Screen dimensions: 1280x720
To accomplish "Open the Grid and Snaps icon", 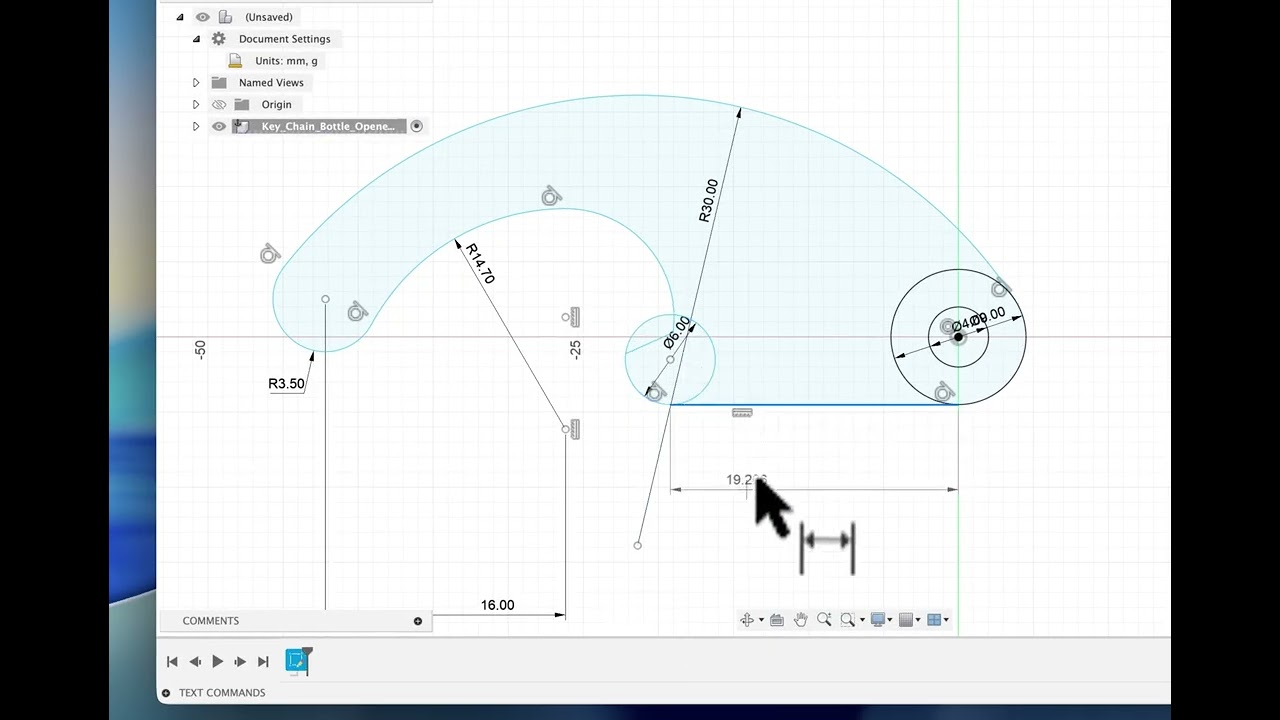I will pos(905,620).
